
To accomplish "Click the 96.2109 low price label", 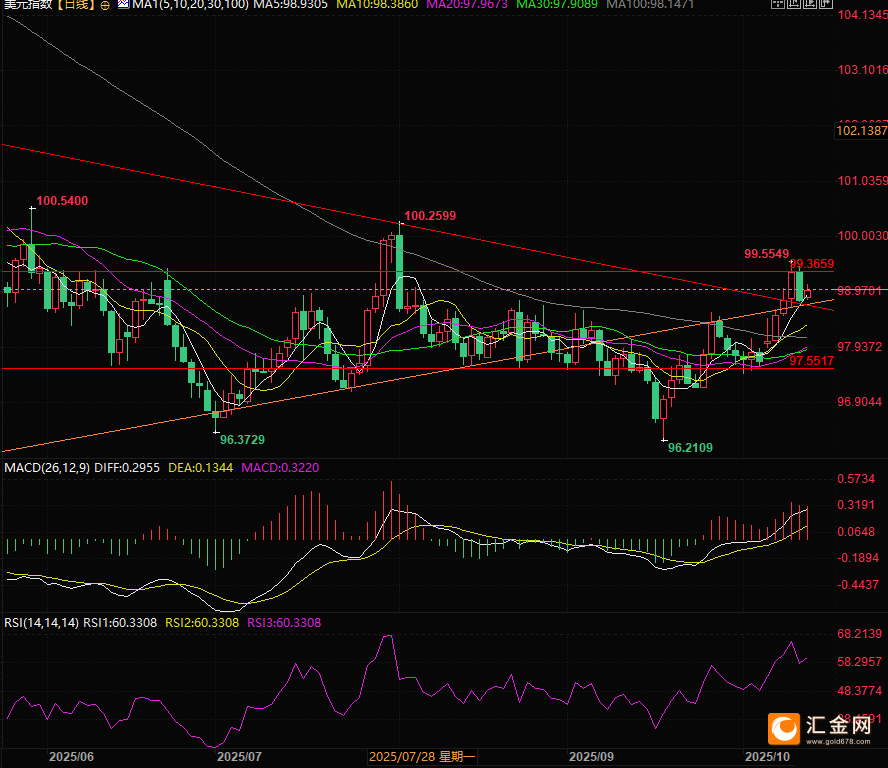I will pos(690,449).
